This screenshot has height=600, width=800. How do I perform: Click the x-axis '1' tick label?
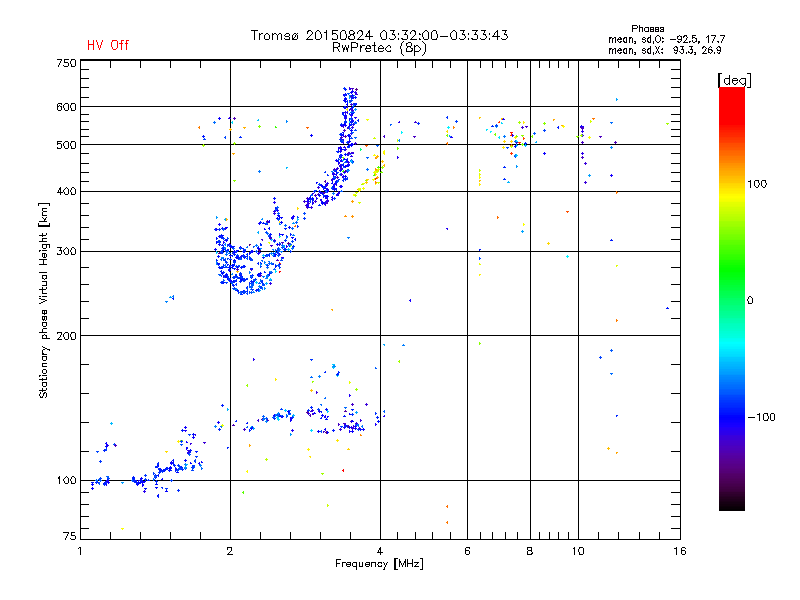pyautogui.click(x=80, y=551)
